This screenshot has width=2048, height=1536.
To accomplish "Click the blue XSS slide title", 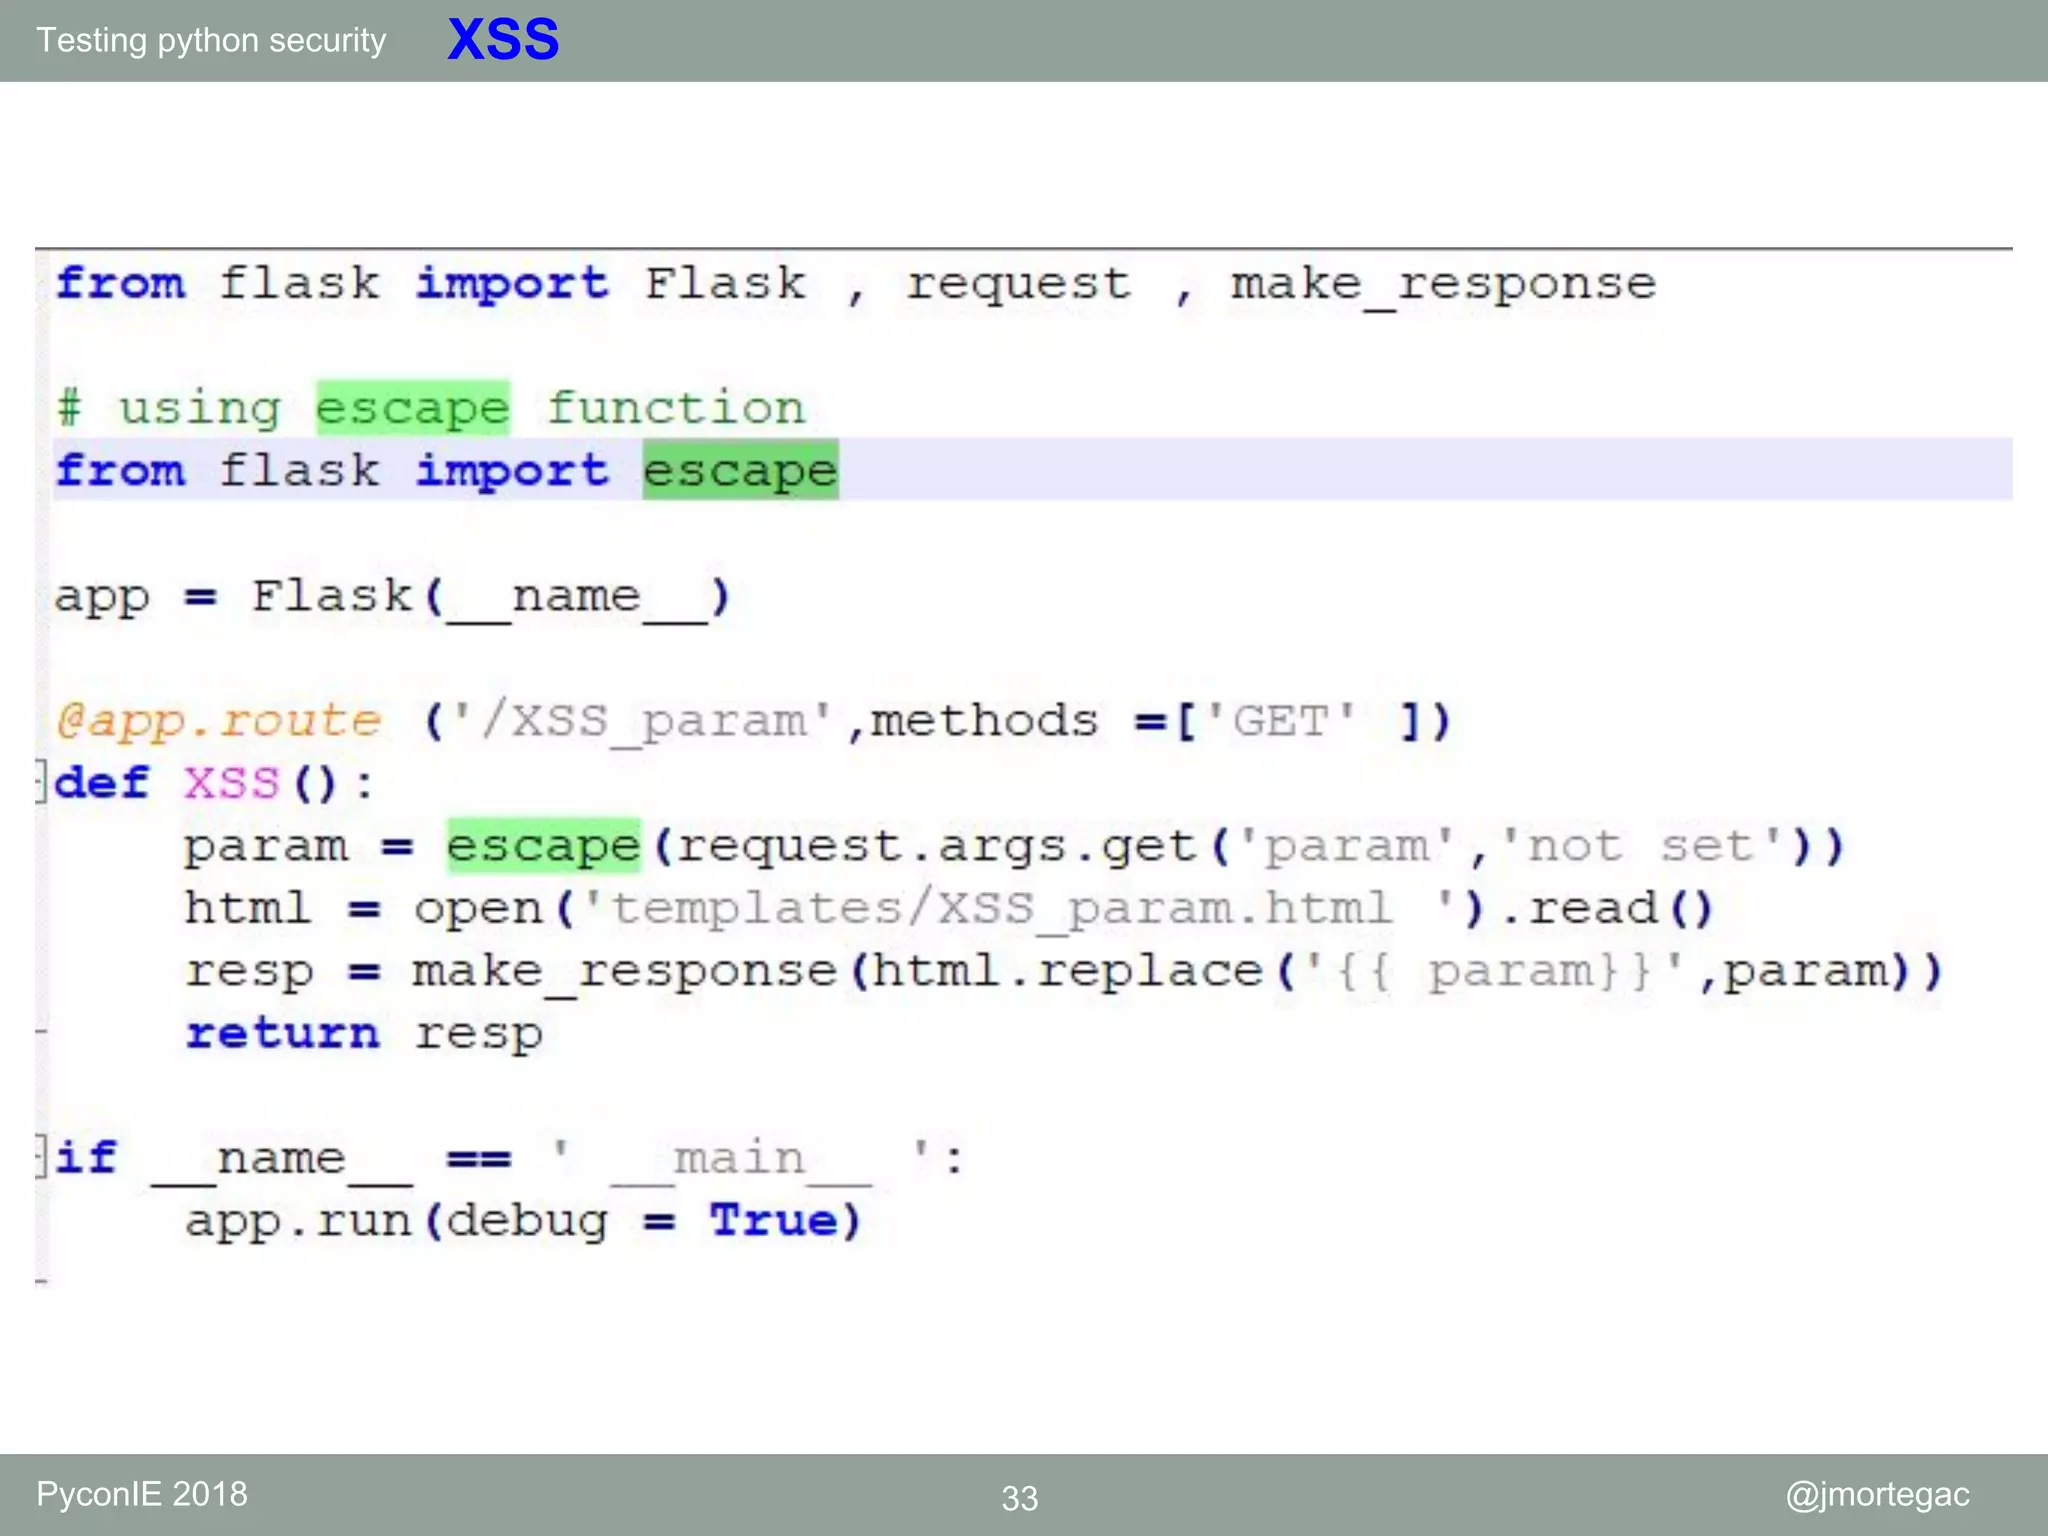I will click(502, 41).
